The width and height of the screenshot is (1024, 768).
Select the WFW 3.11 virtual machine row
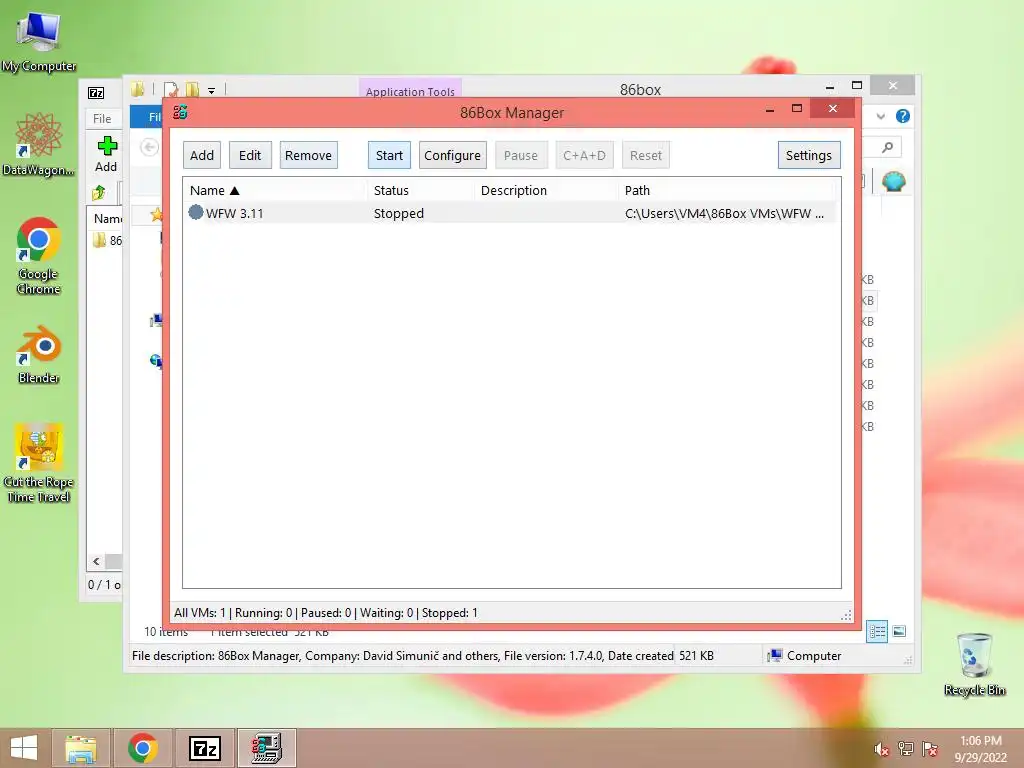coord(510,213)
